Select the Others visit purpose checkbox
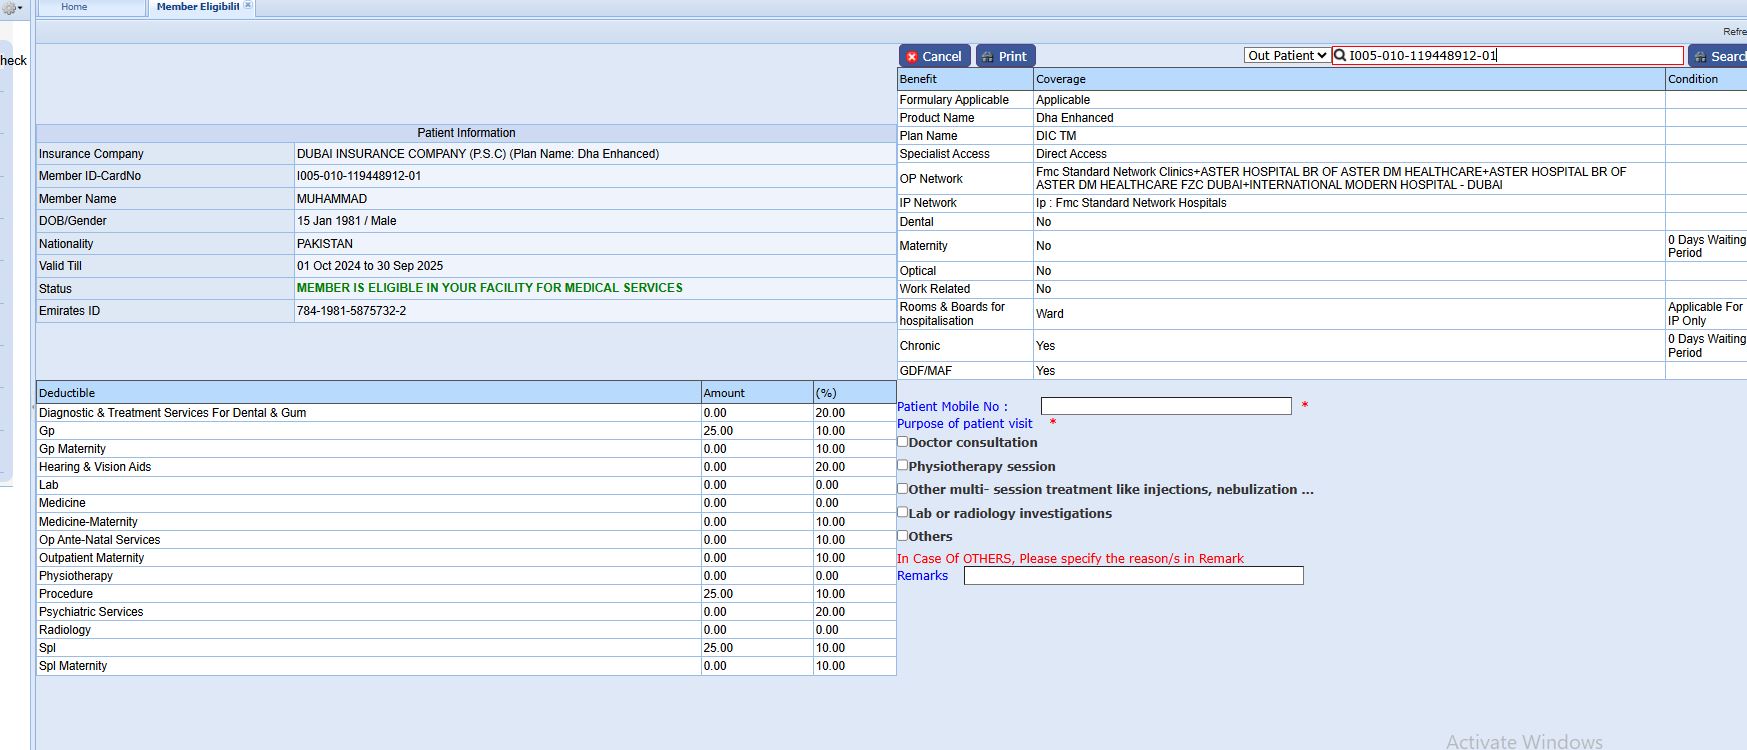The width and height of the screenshot is (1747, 750). coord(903,536)
